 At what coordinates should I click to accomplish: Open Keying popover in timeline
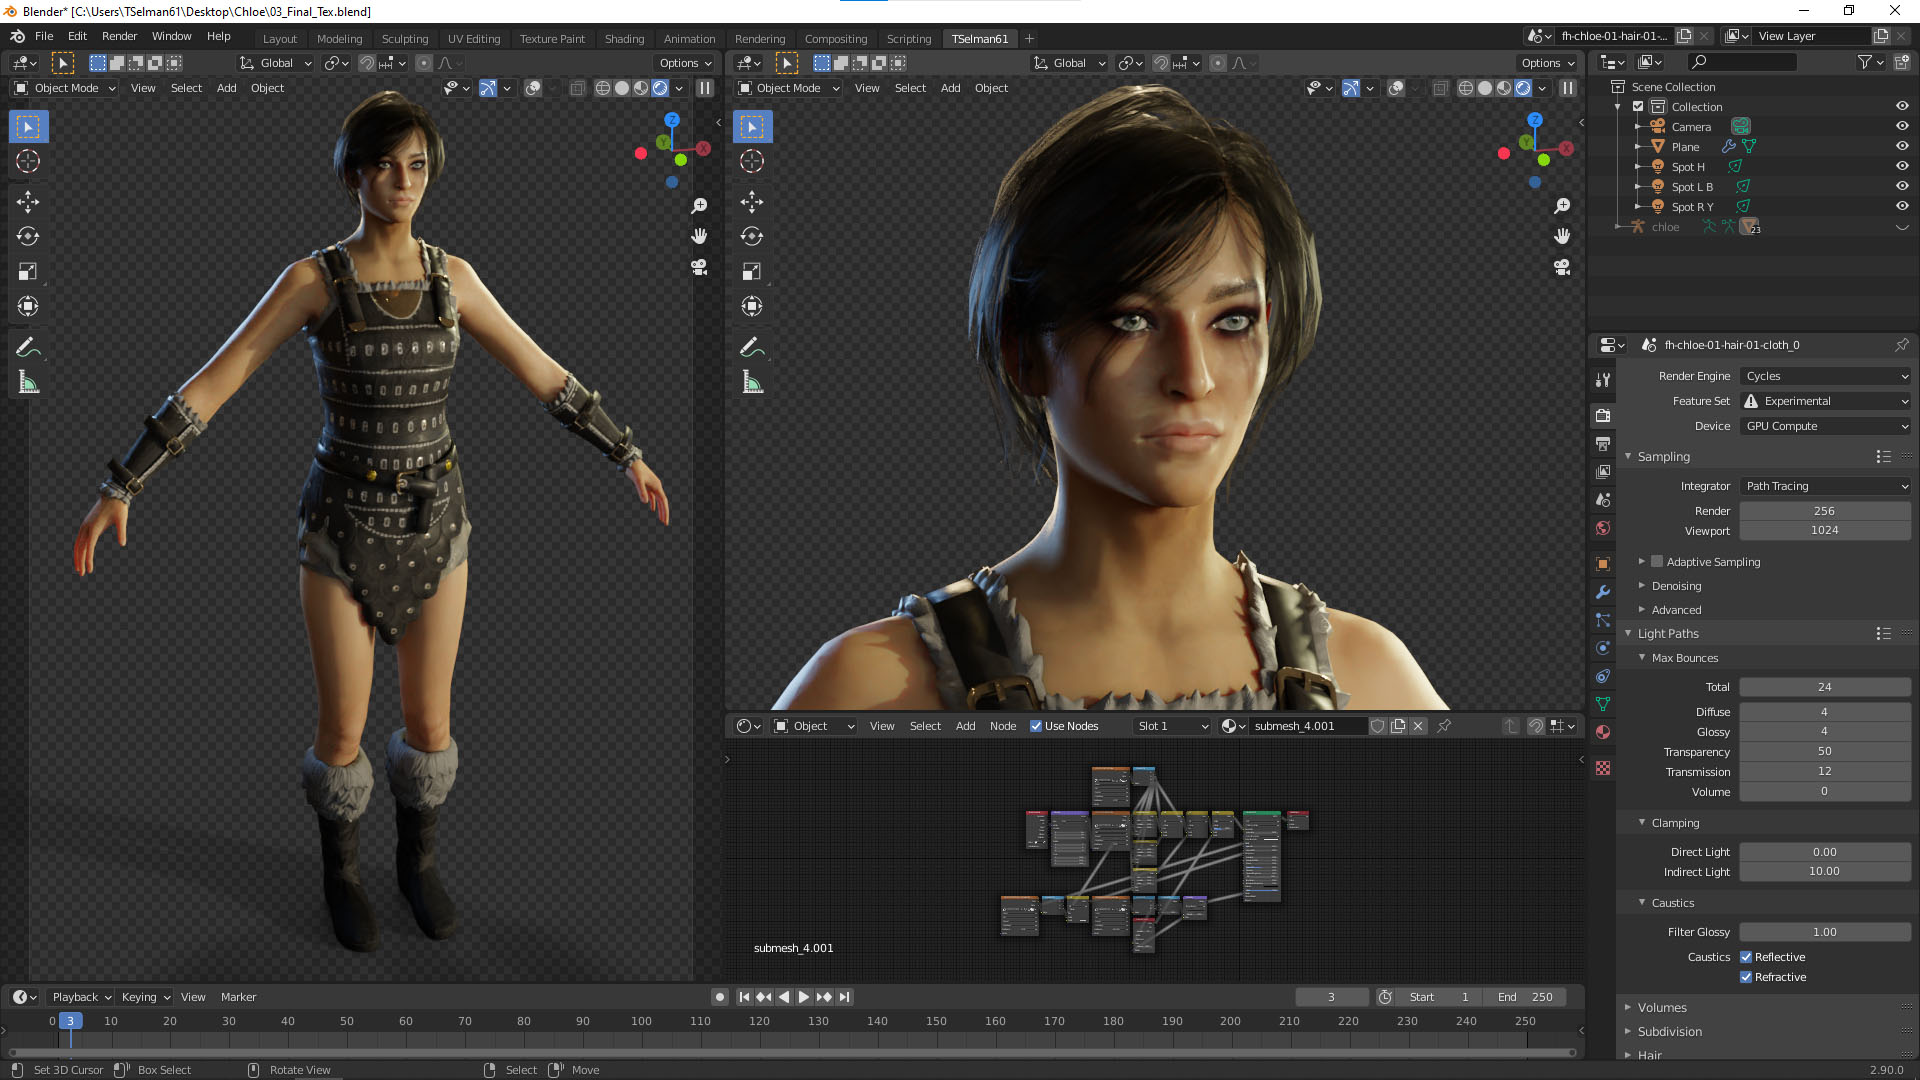[x=146, y=997]
